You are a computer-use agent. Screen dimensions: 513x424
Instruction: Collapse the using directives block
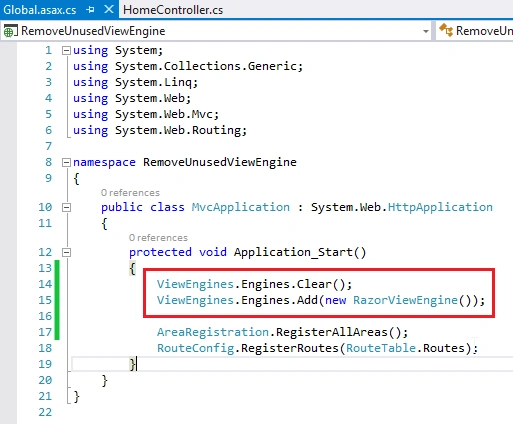[x=66, y=50]
